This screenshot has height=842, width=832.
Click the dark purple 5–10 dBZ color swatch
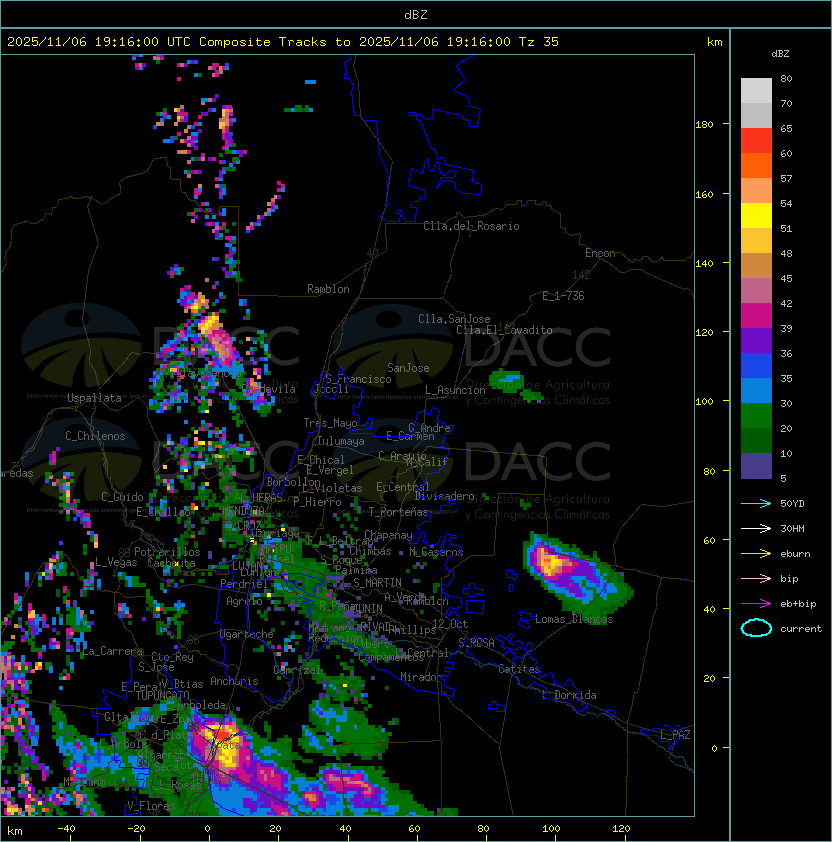pyautogui.click(x=756, y=466)
